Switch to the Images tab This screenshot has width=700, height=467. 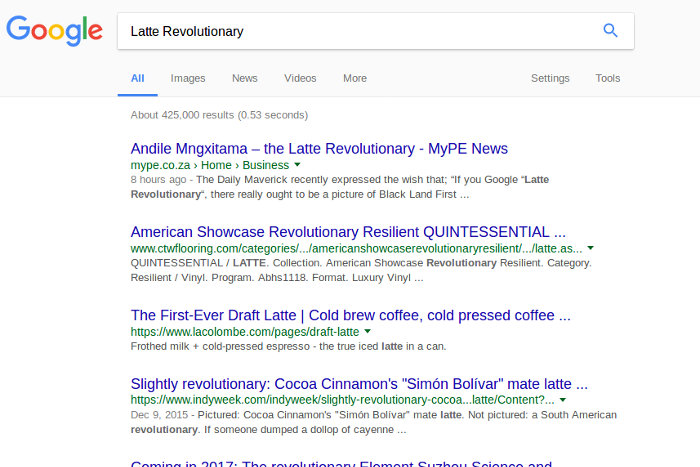188,79
